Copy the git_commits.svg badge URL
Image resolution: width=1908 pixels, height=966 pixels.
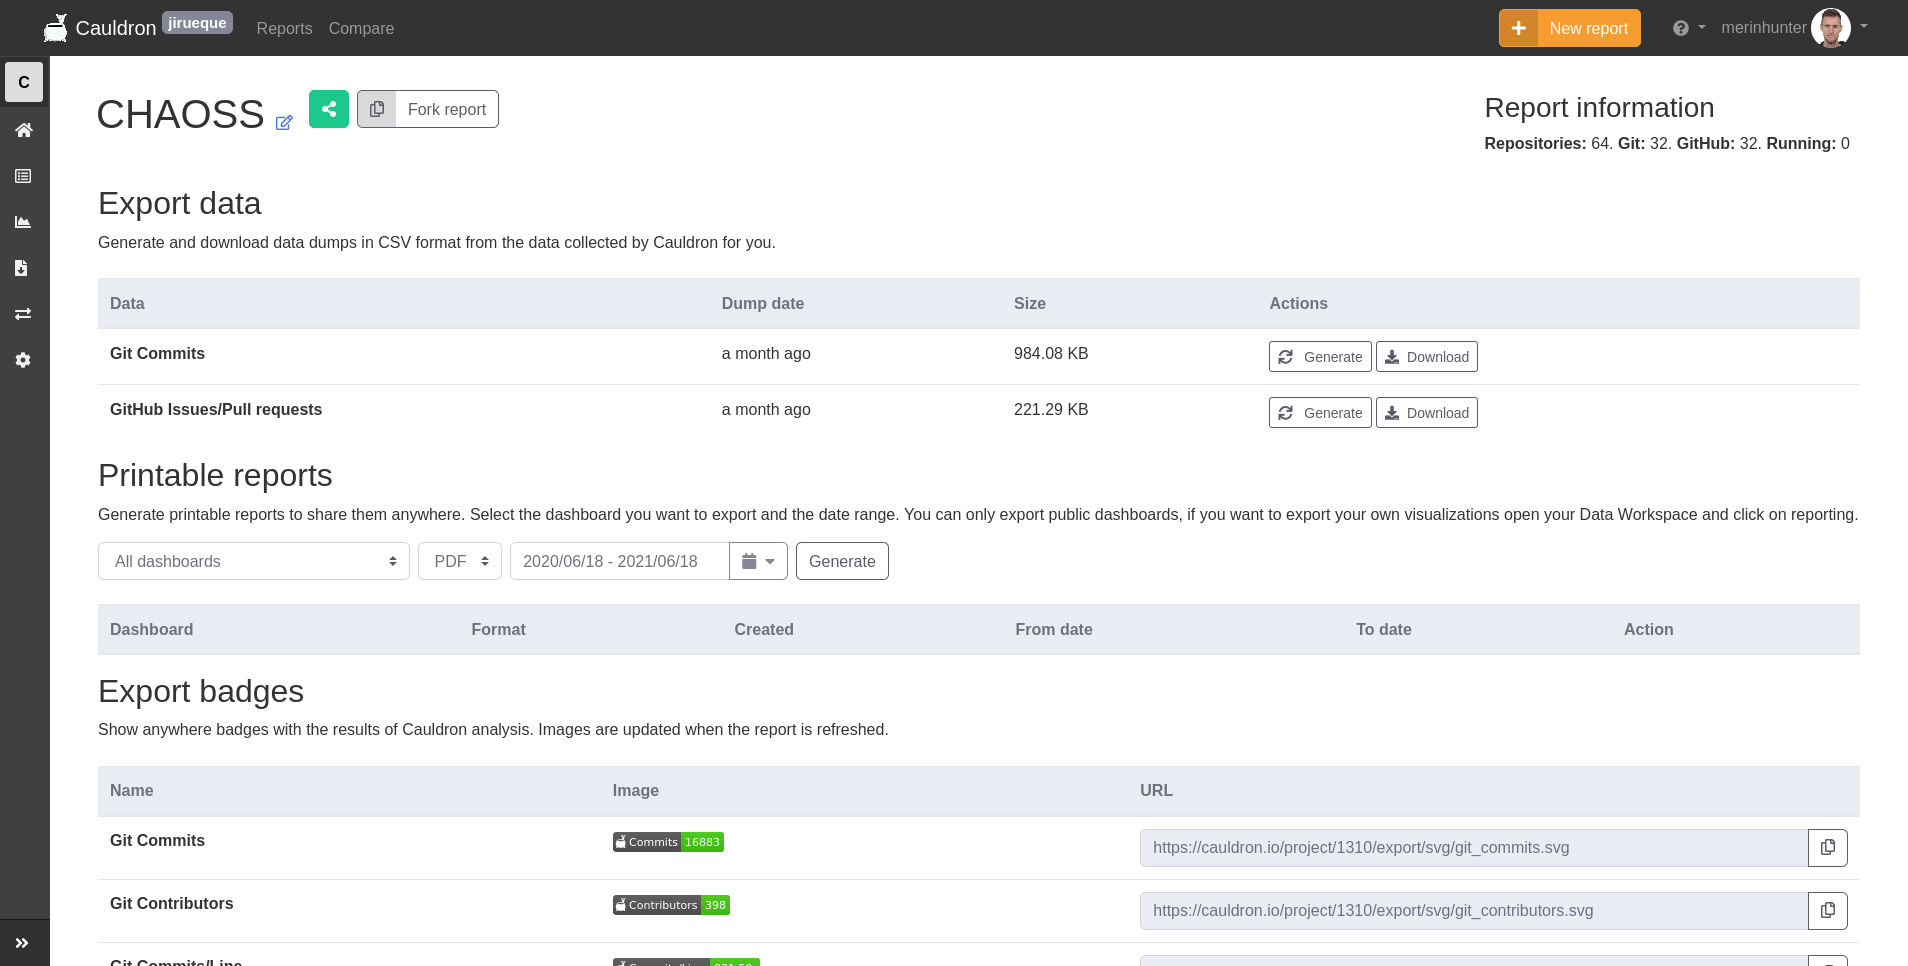pyautogui.click(x=1828, y=848)
